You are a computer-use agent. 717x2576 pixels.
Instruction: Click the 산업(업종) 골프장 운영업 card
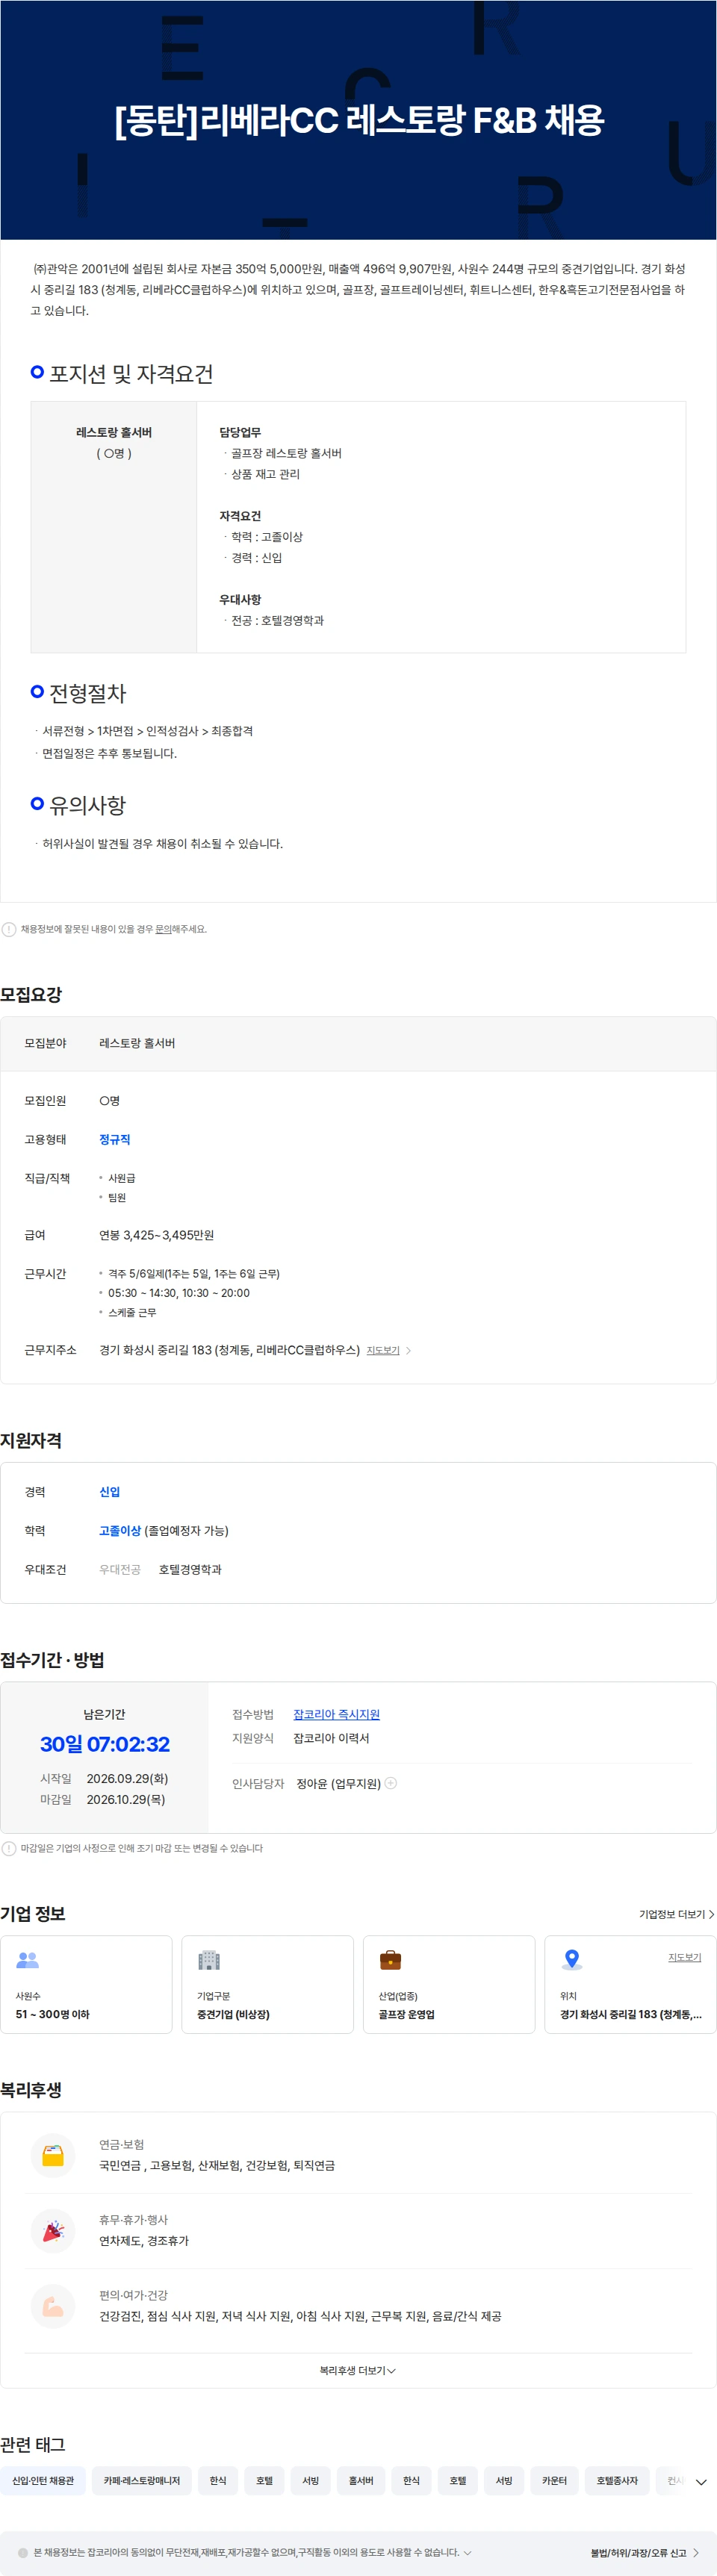pyautogui.click(x=449, y=1984)
